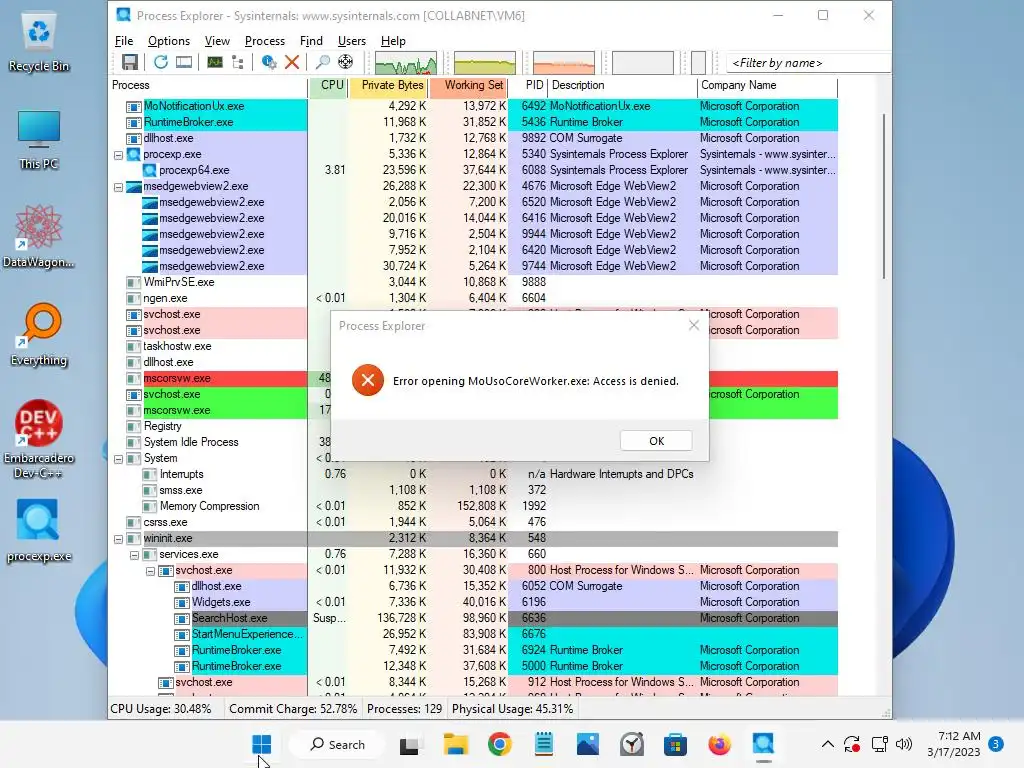The image size is (1024, 768).
Task: Open the This PC desktop icon
Action: coord(39,140)
